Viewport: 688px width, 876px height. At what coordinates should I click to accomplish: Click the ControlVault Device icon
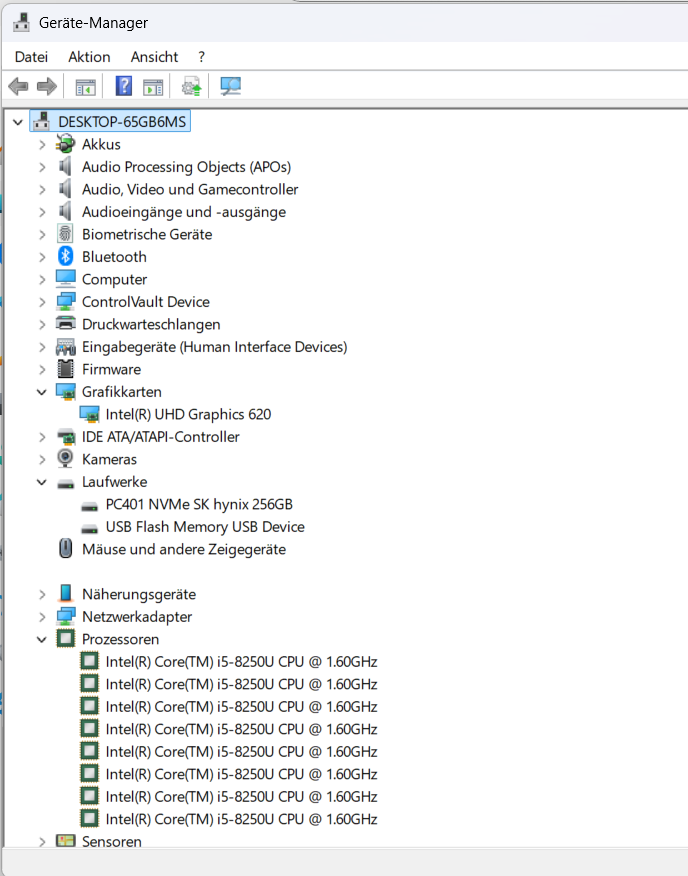pos(65,301)
